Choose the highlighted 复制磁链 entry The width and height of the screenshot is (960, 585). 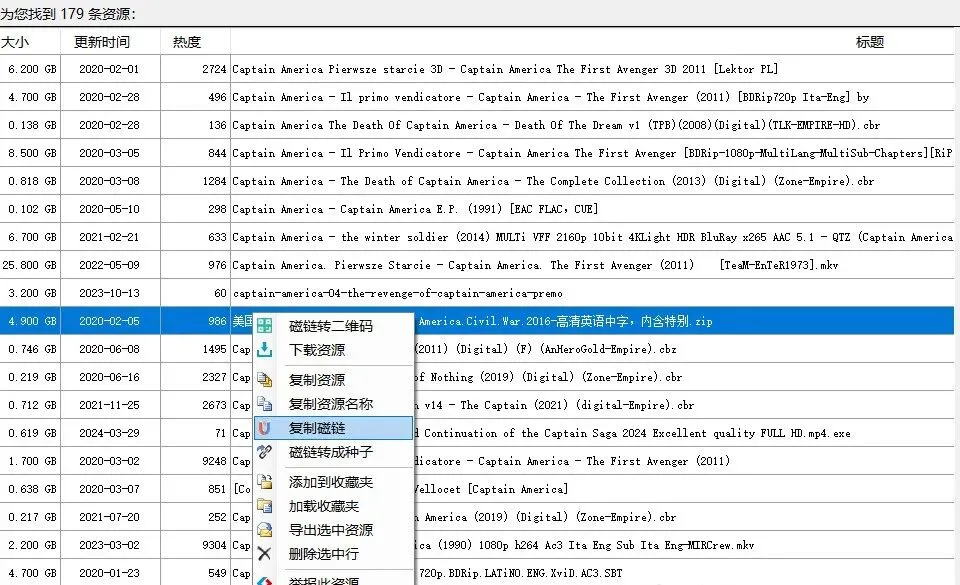click(x=334, y=428)
